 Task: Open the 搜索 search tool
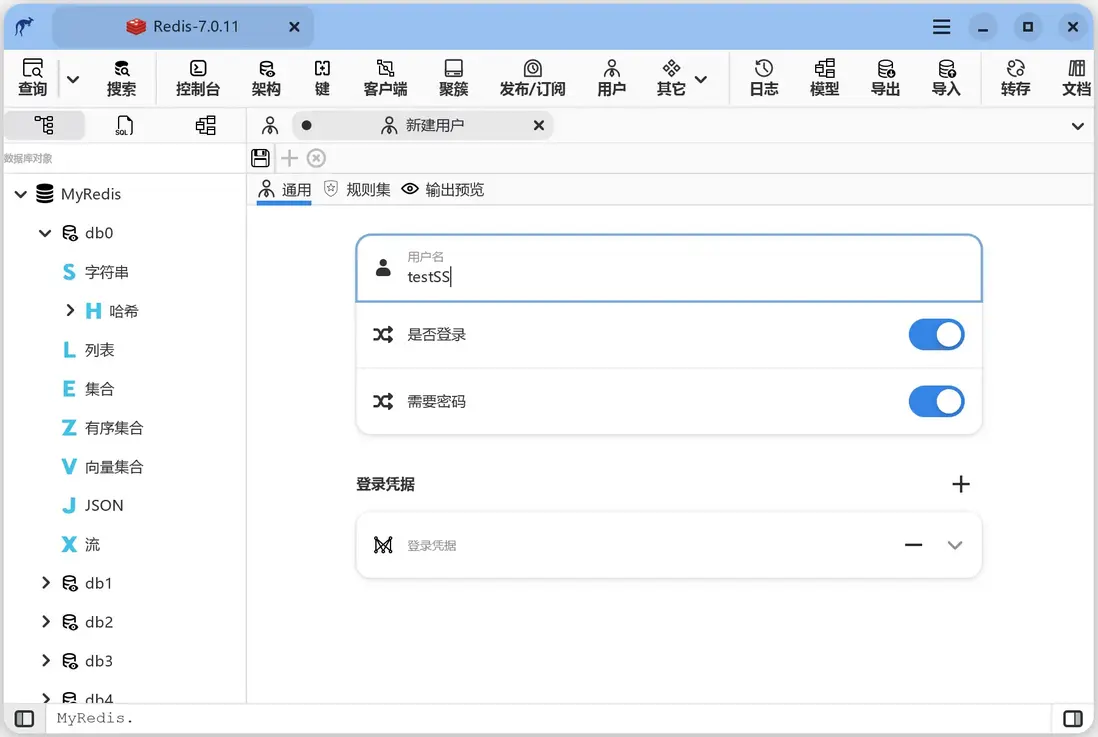tap(121, 77)
